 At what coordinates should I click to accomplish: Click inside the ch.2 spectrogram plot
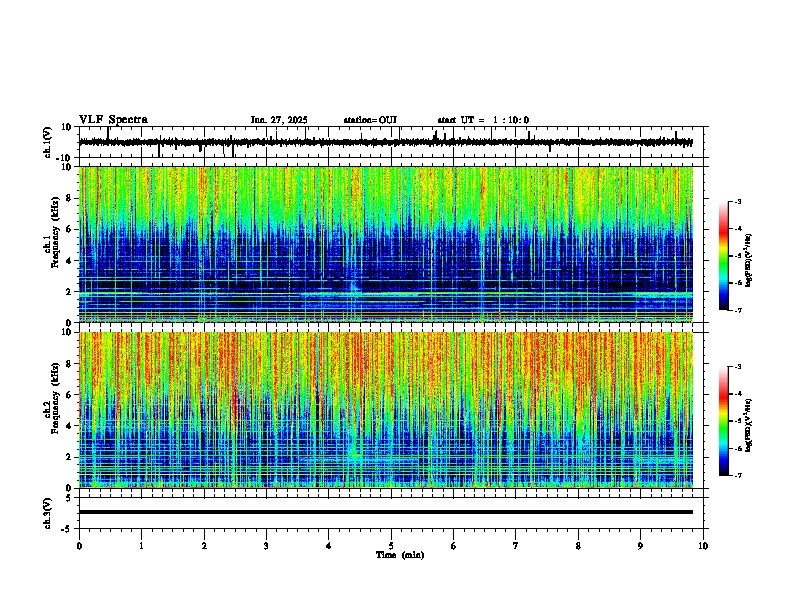pyautogui.click(x=386, y=410)
